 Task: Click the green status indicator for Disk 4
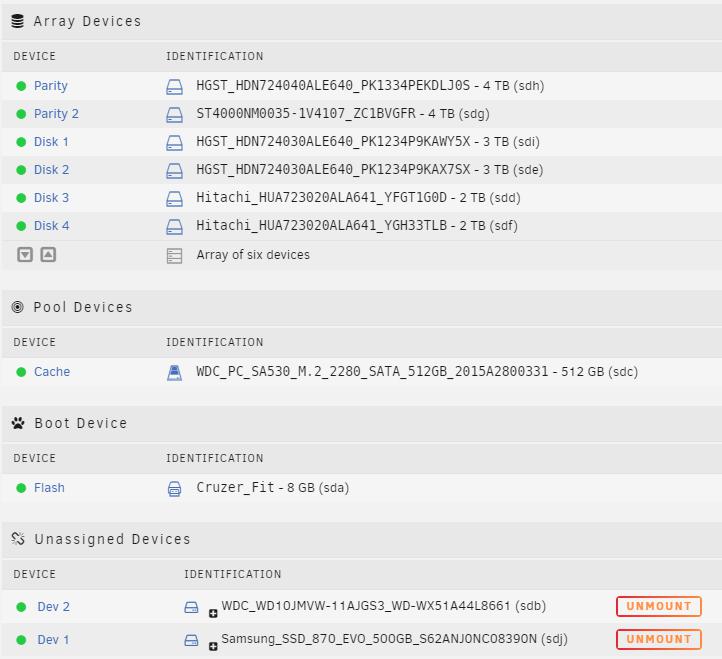(x=21, y=226)
